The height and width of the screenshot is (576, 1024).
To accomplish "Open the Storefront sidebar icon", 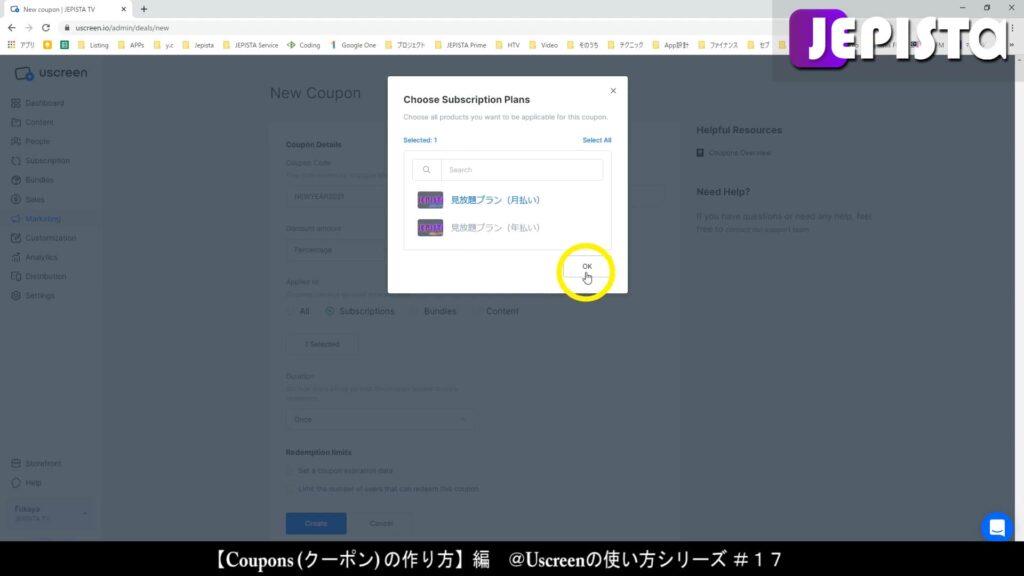I will pyautogui.click(x=16, y=463).
